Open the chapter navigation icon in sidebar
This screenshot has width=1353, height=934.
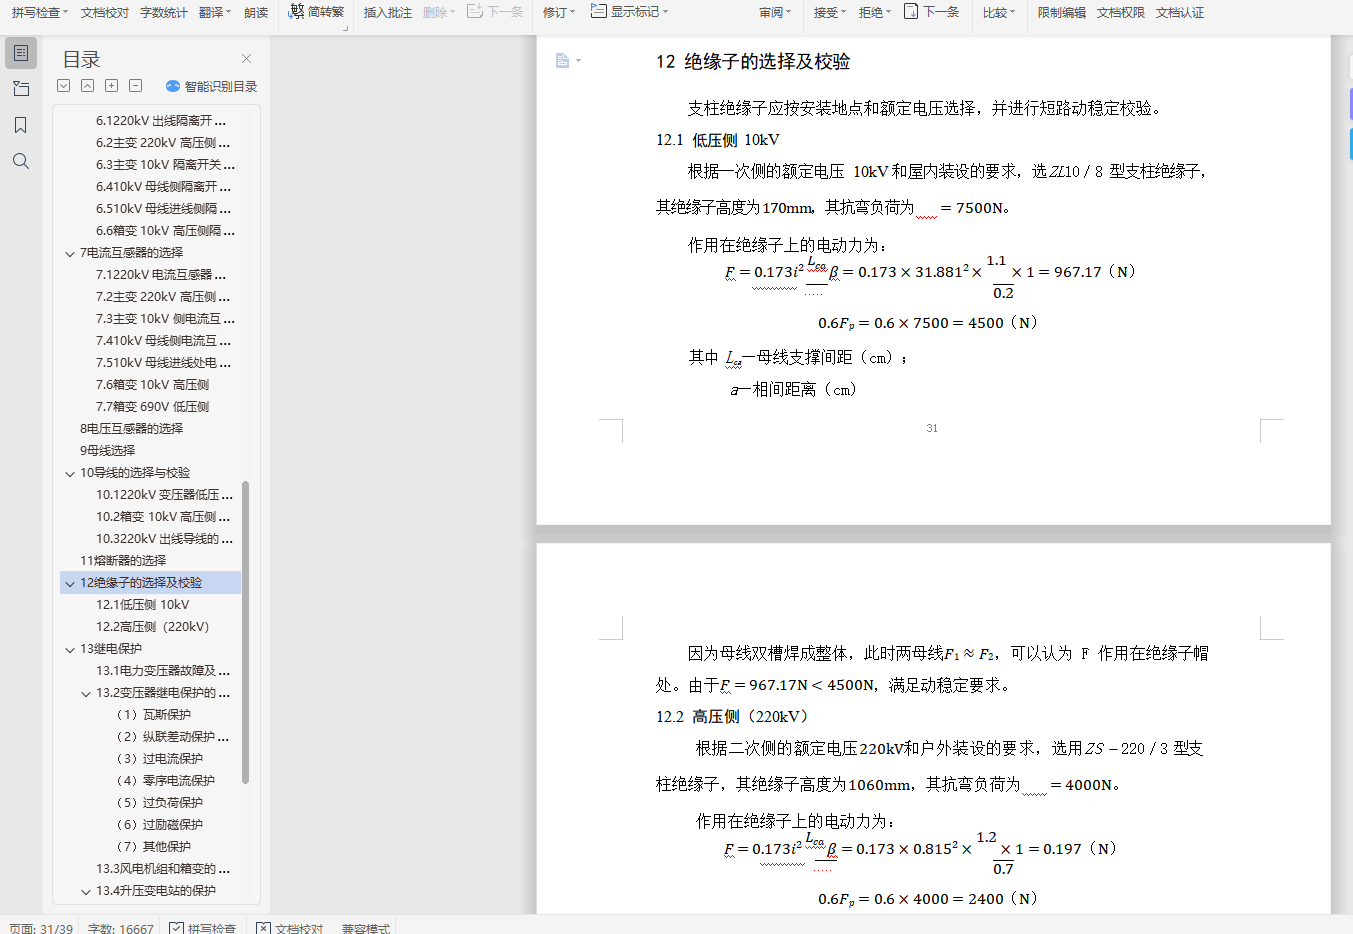21,89
